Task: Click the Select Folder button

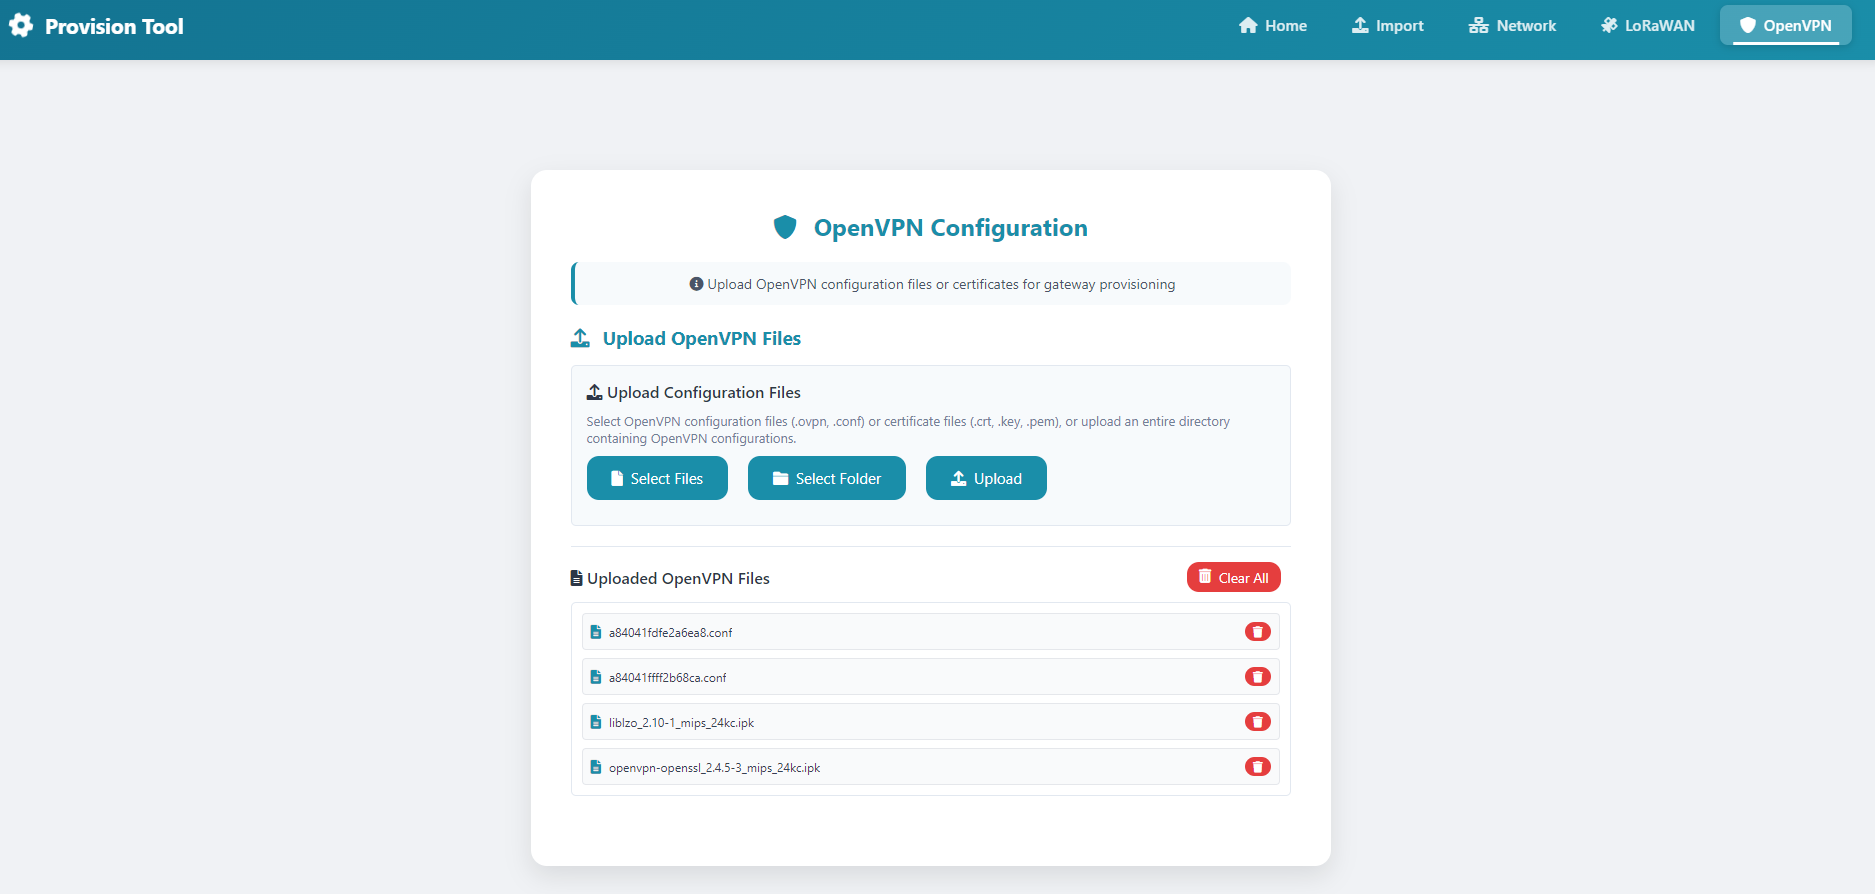Action: point(826,478)
